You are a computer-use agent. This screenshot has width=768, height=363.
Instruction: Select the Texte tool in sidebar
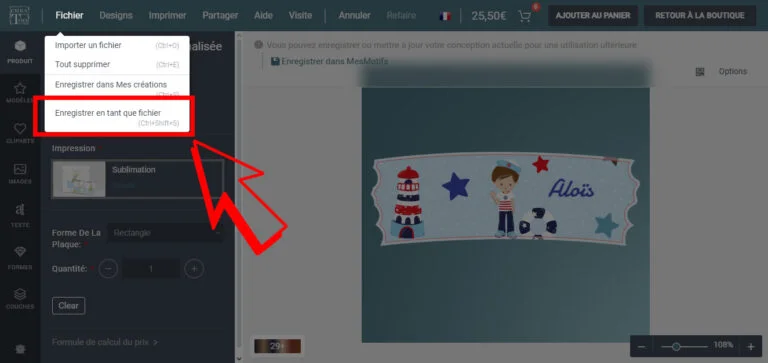pyautogui.click(x=20, y=216)
